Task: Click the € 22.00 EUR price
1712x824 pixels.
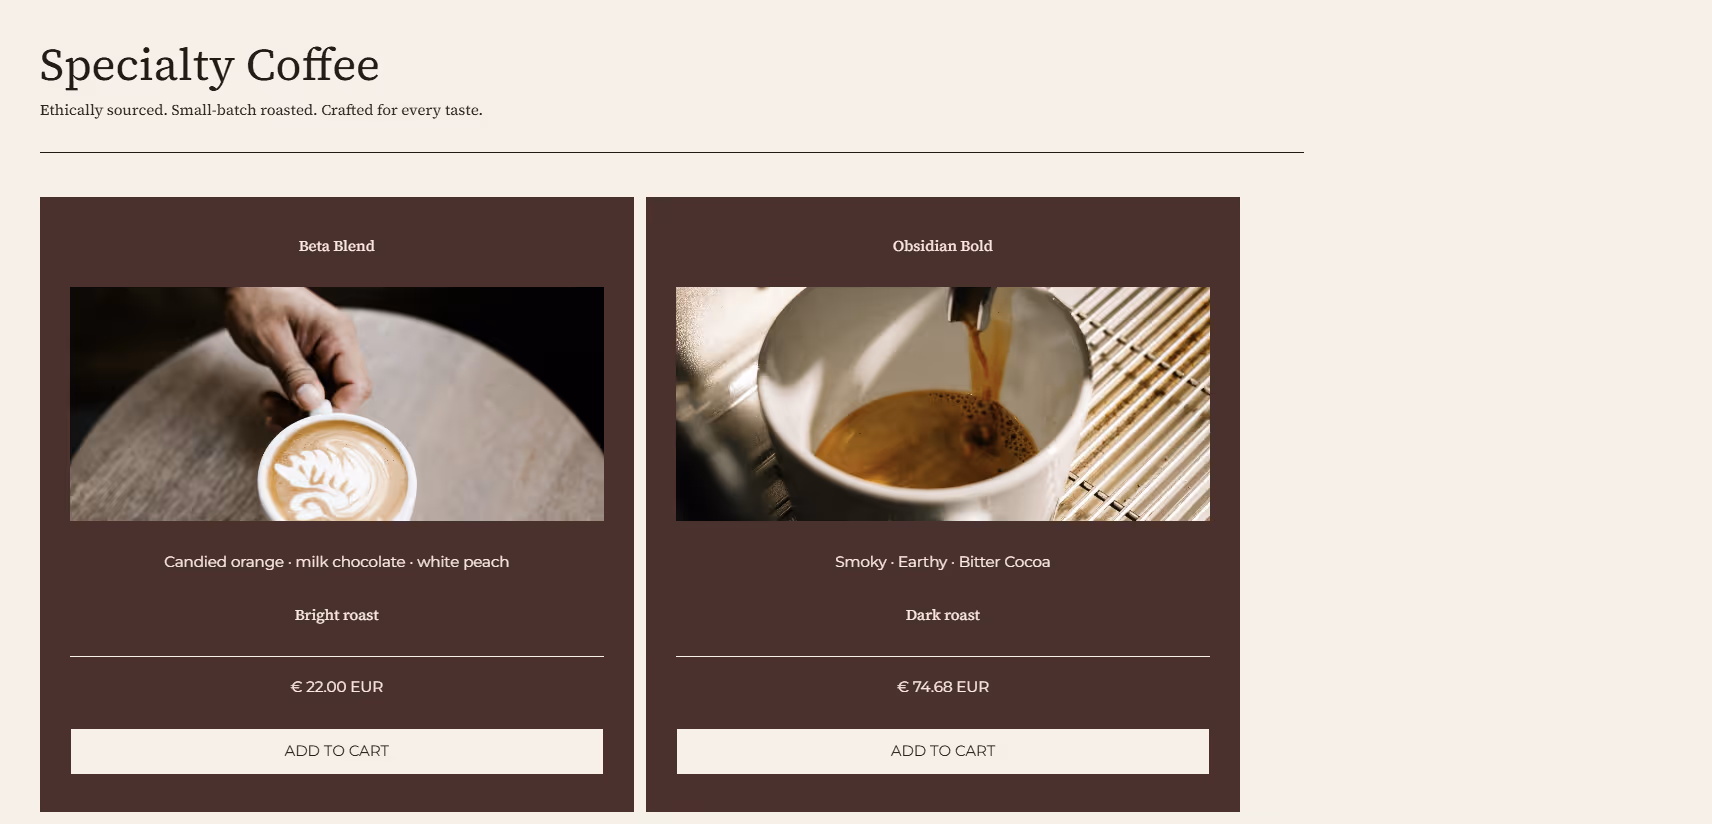Action: tap(336, 687)
